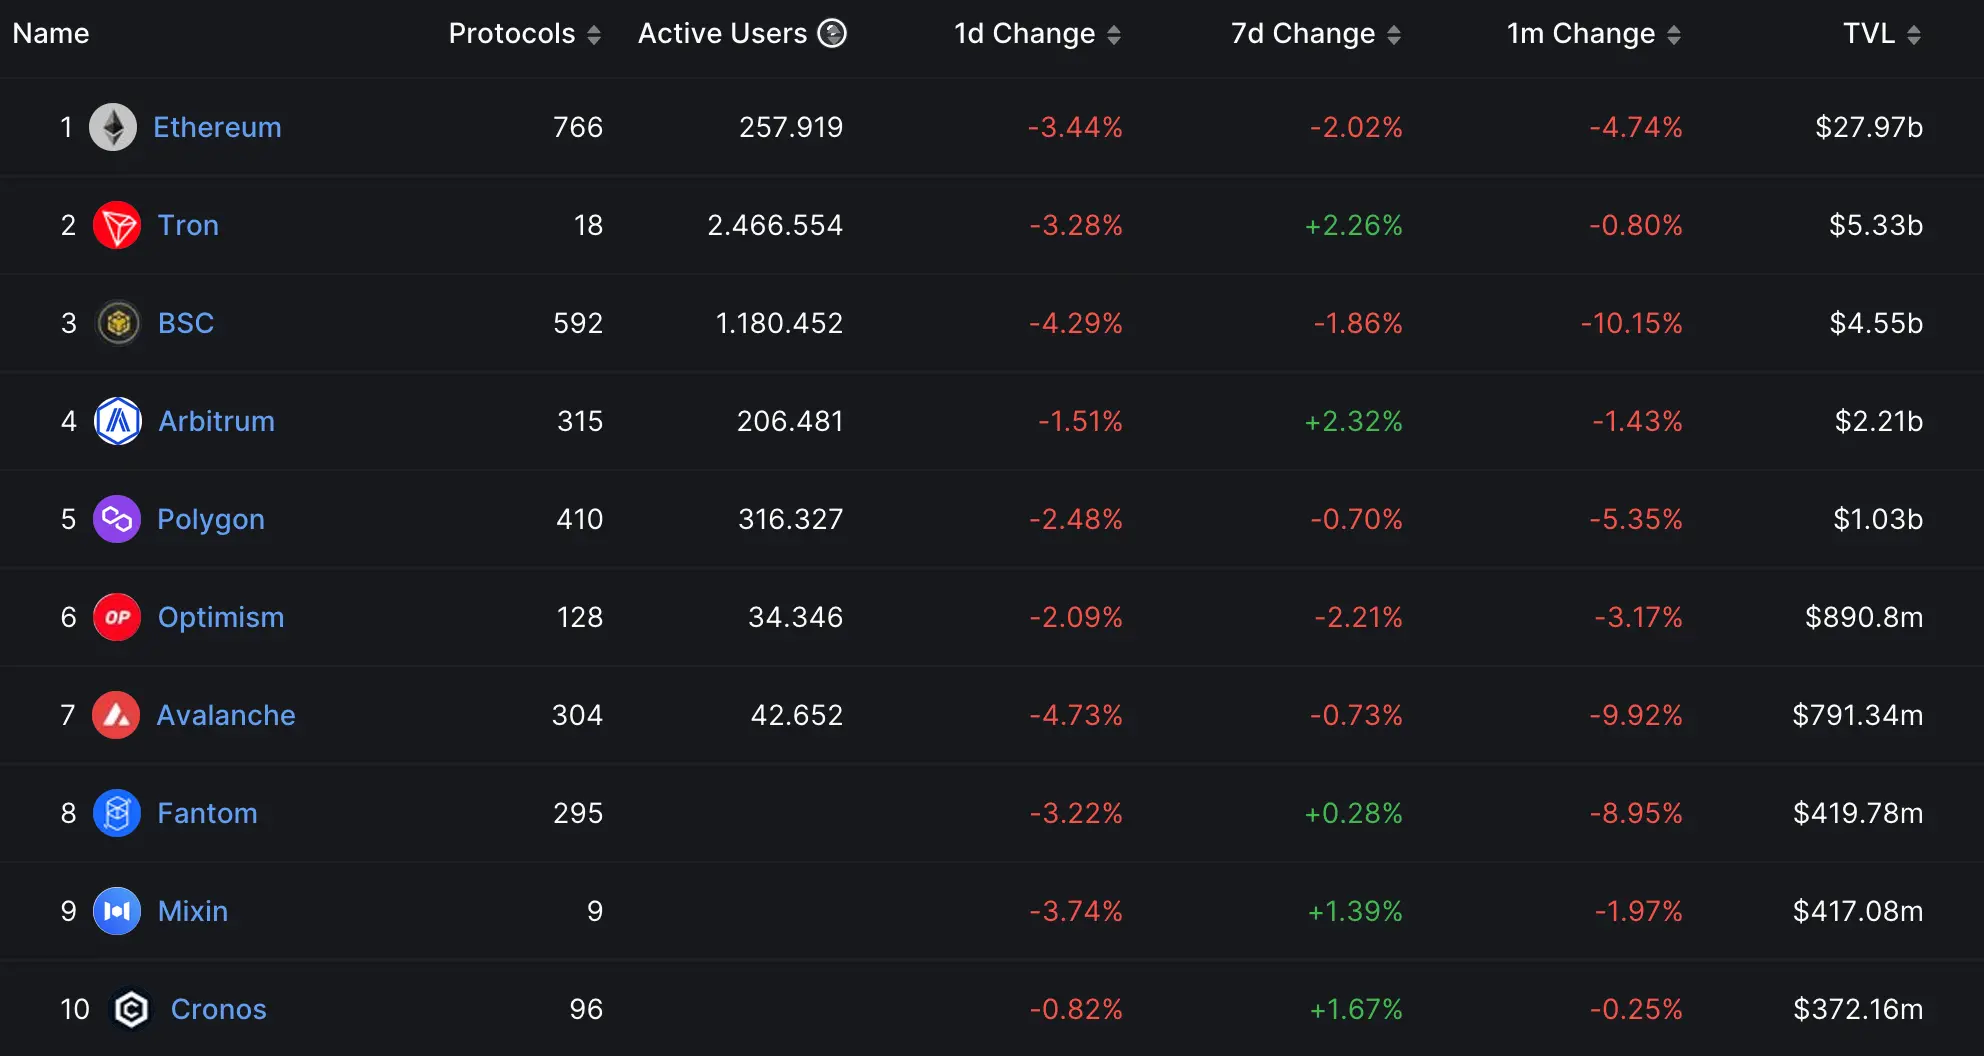This screenshot has width=1984, height=1056.
Task: Select Optimism TVL $890.8m
Action: pyautogui.click(x=1864, y=617)
